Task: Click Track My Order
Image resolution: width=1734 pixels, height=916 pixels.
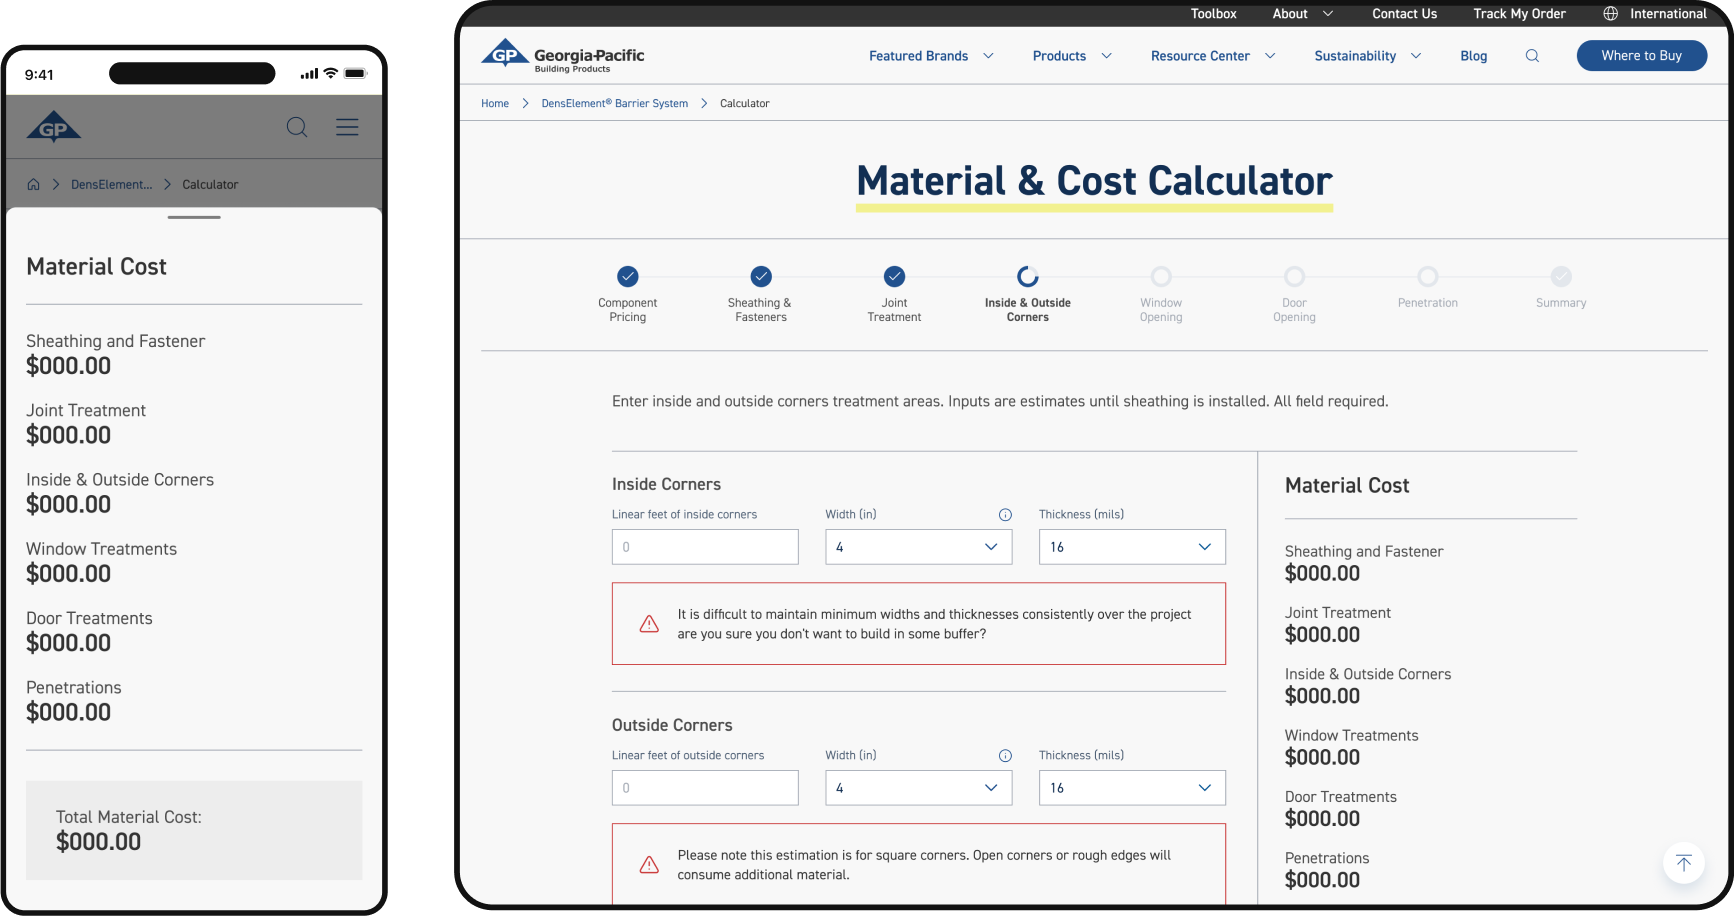Action: [1519, 14]
